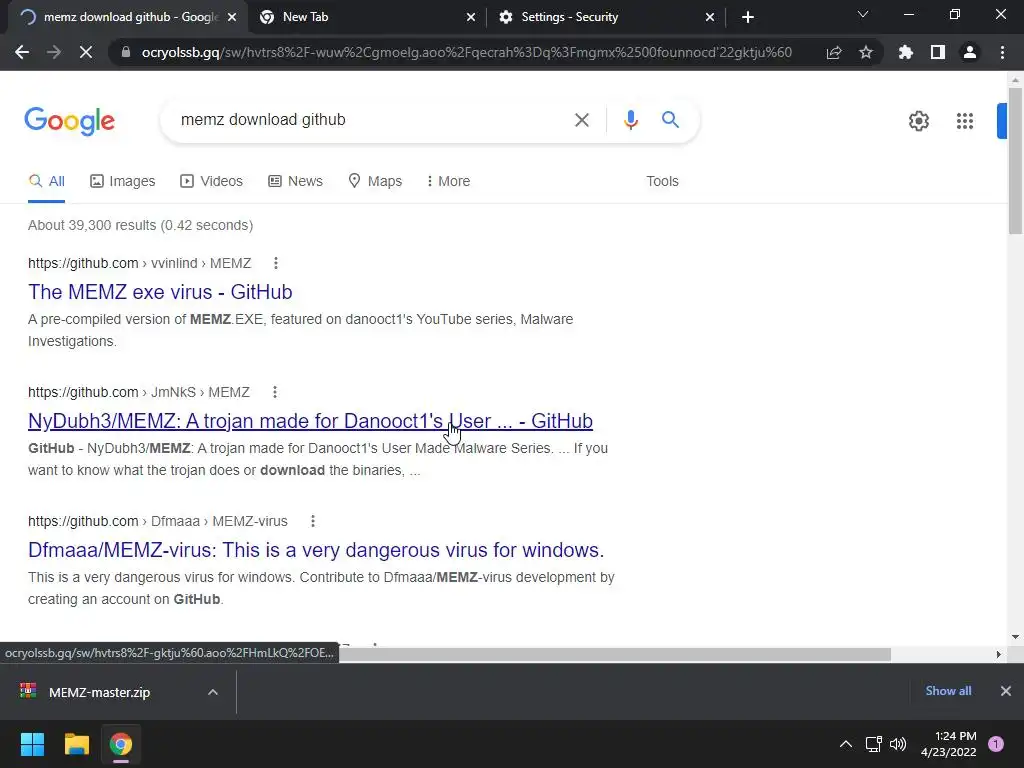Image resolution: width=1024 pixels, height=768 pixels.
Task: Open options for JmNkS MEMZ result
Action: [x=275, y=392]
